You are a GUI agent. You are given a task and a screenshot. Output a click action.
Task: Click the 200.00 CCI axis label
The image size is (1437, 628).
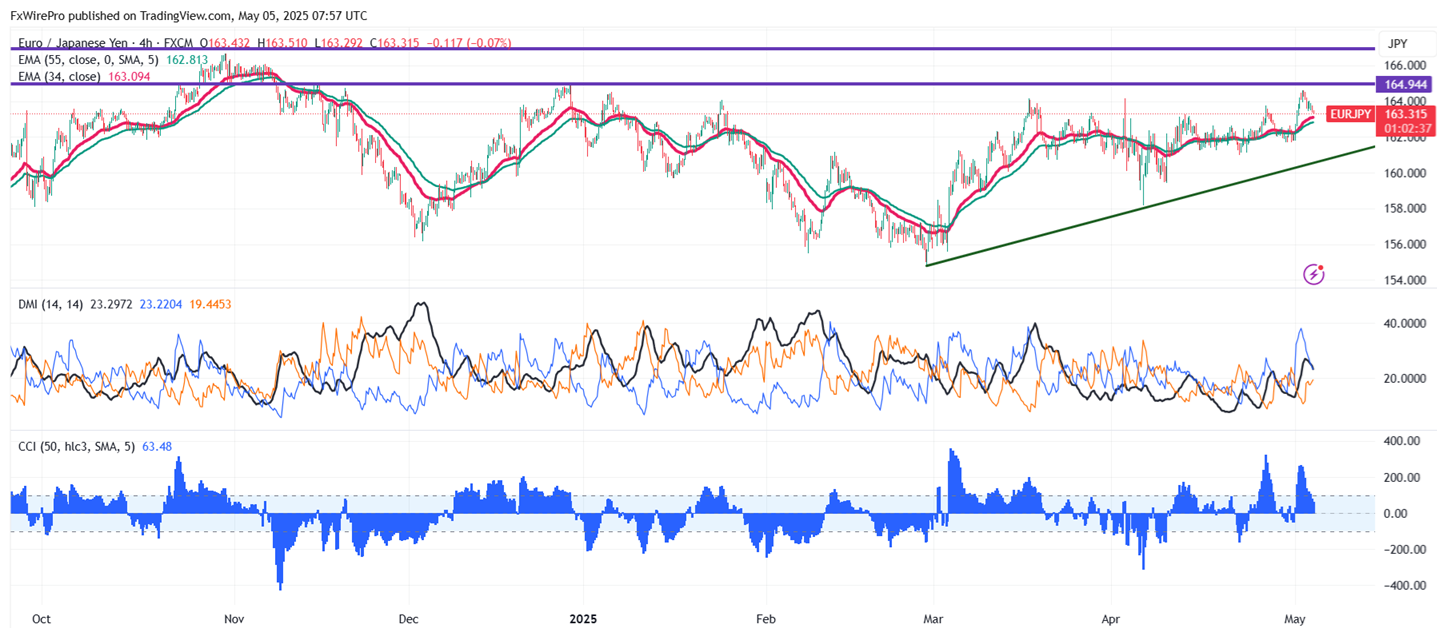point(1403,477)
